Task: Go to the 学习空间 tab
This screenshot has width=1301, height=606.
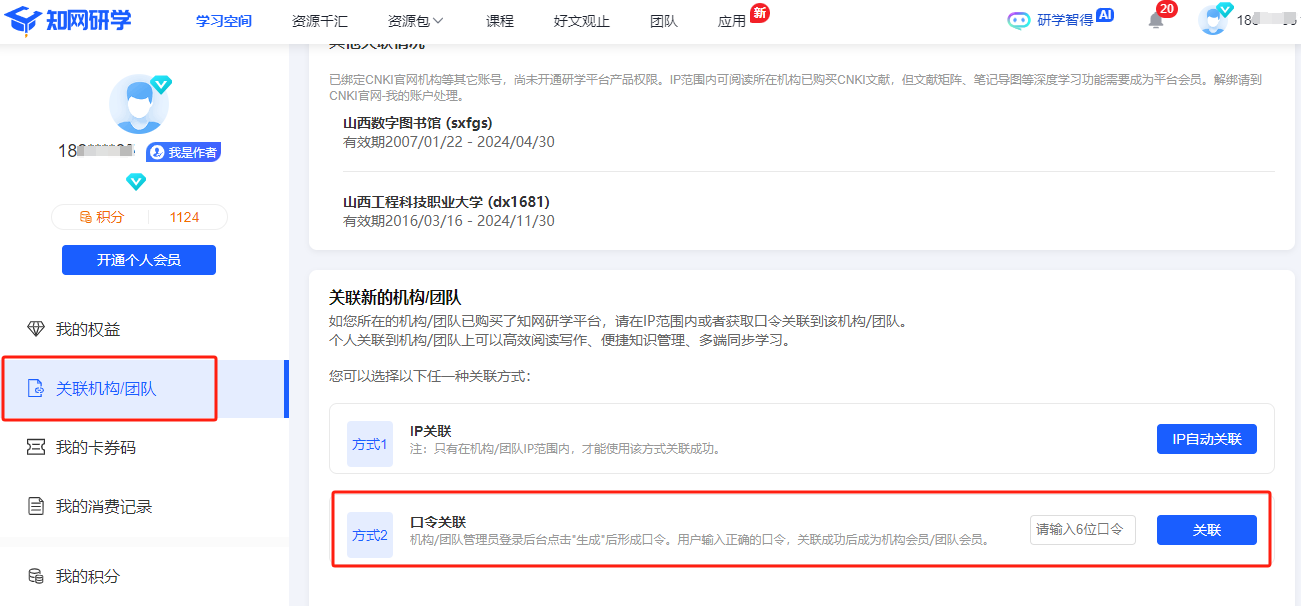Action: 224,21
